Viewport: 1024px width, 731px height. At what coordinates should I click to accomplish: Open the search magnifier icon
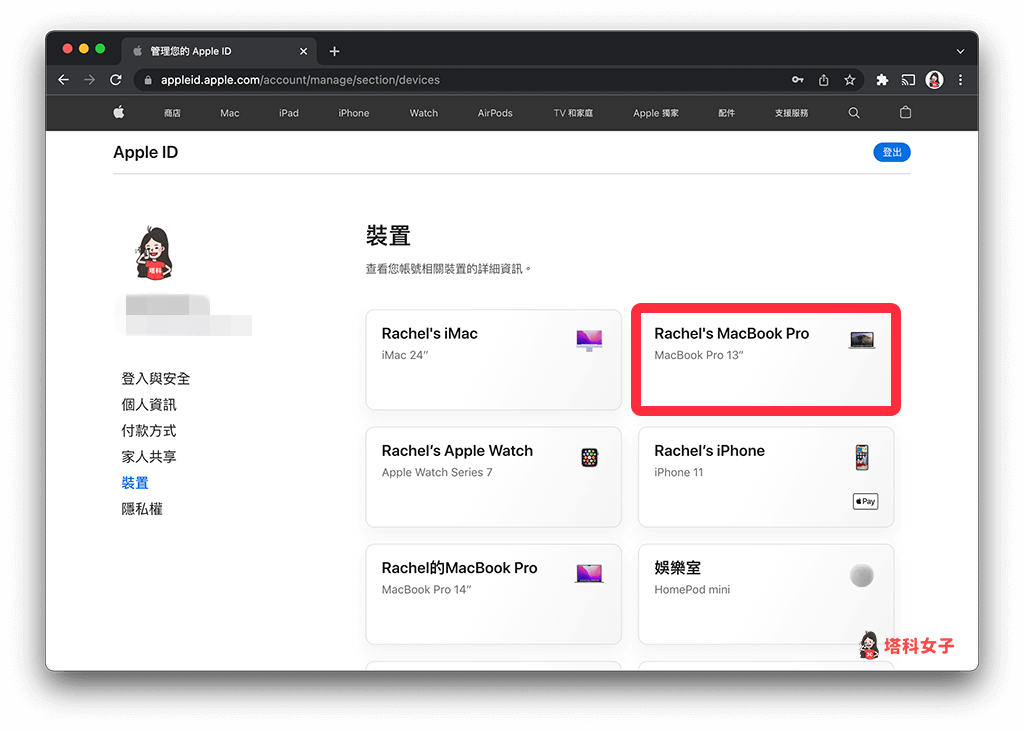pyautogui.click(x=854, y=112)
